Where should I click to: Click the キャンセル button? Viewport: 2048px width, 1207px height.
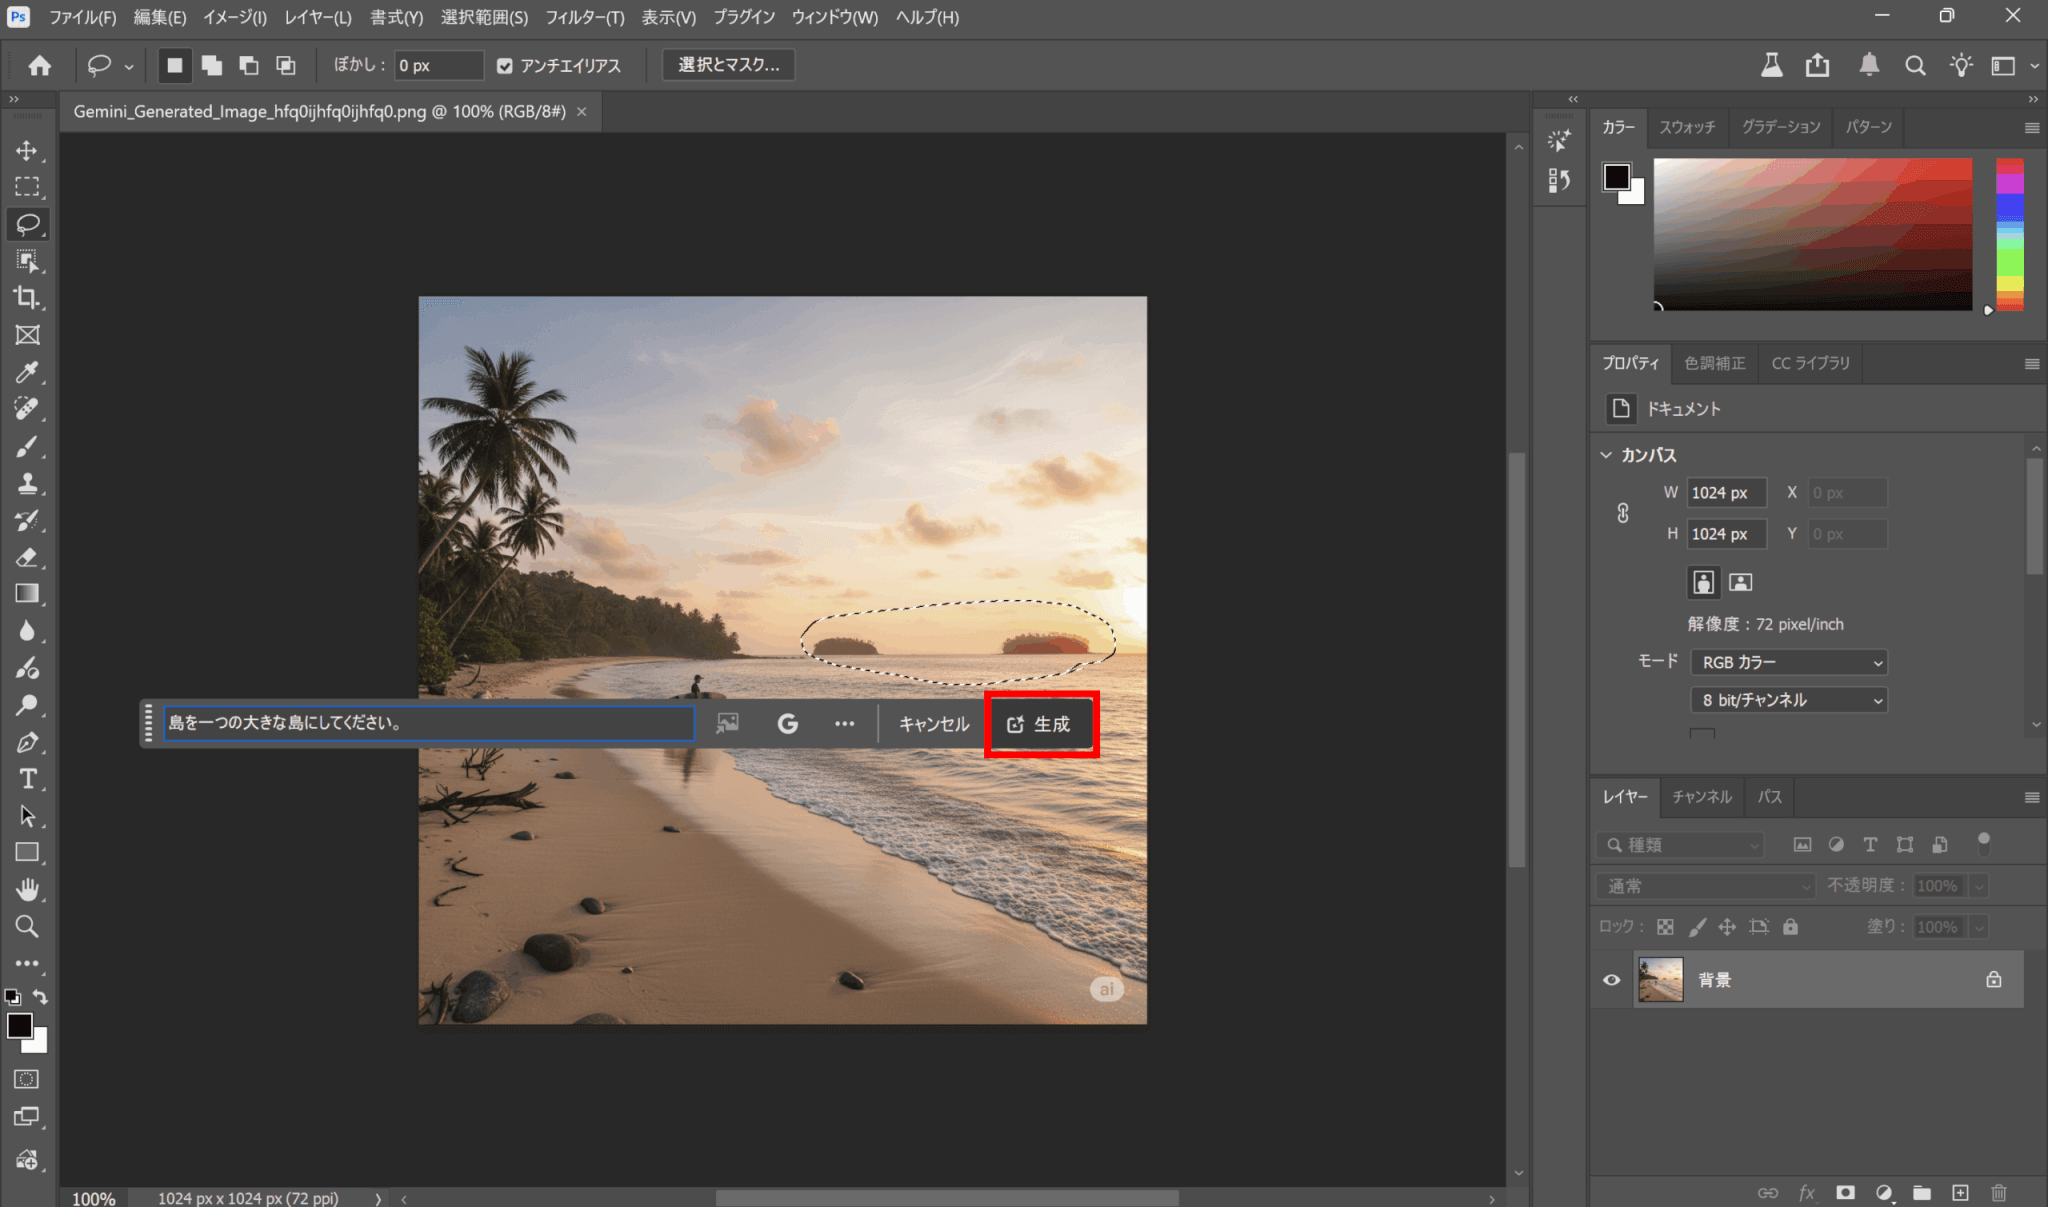click(x=933, y=724)
